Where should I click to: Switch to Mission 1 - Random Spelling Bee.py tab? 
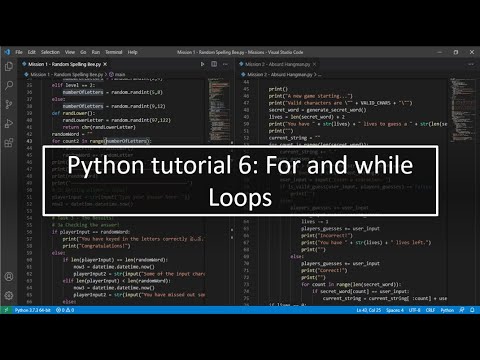64,64
